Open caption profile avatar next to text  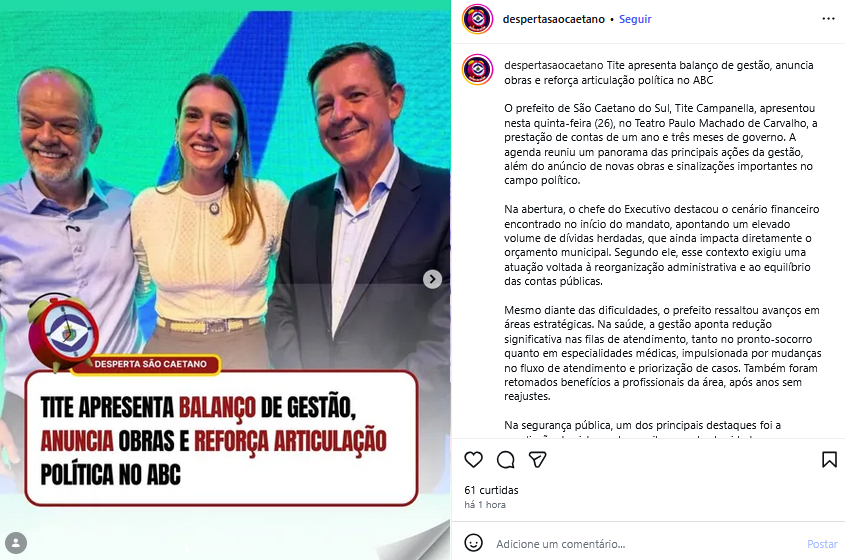click(477, 70)
